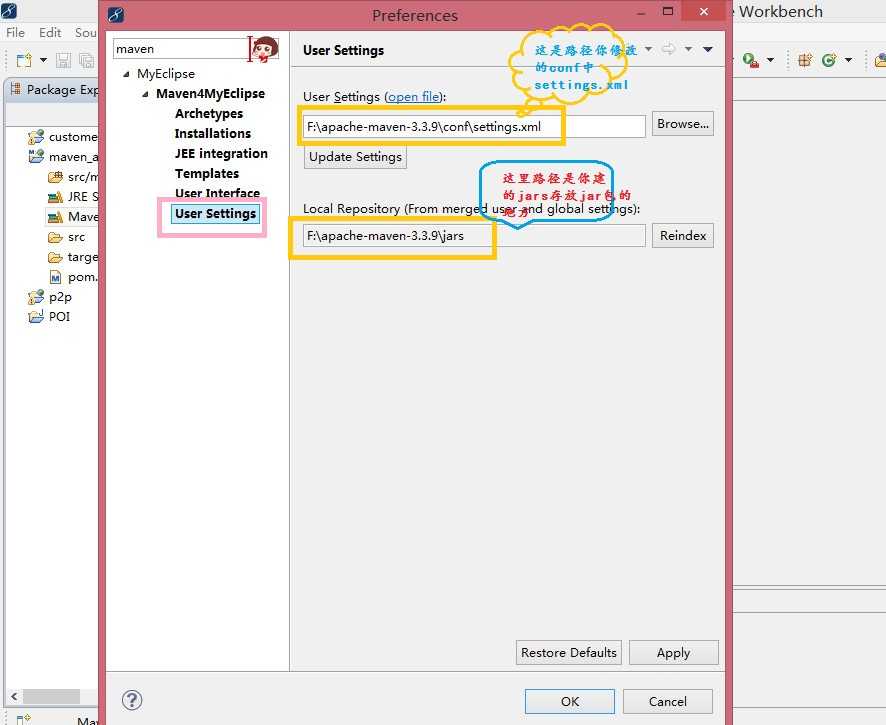
Task: Click the forward navigation arrow icon
Action: coord(668,49)
